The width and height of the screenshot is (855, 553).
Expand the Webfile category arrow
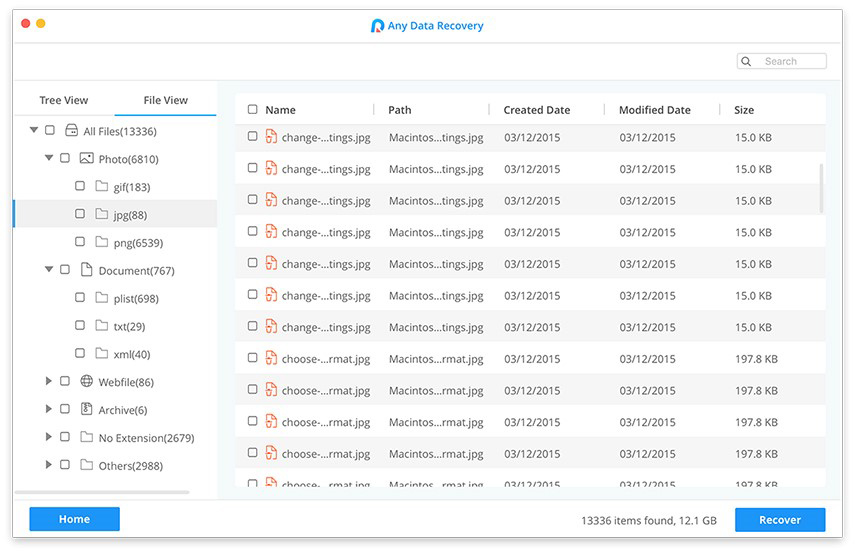49,381
